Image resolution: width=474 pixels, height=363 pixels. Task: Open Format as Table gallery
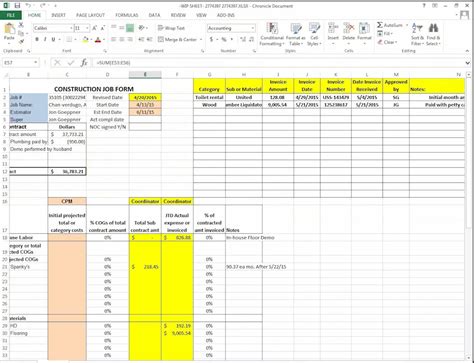tap(295, 34)
